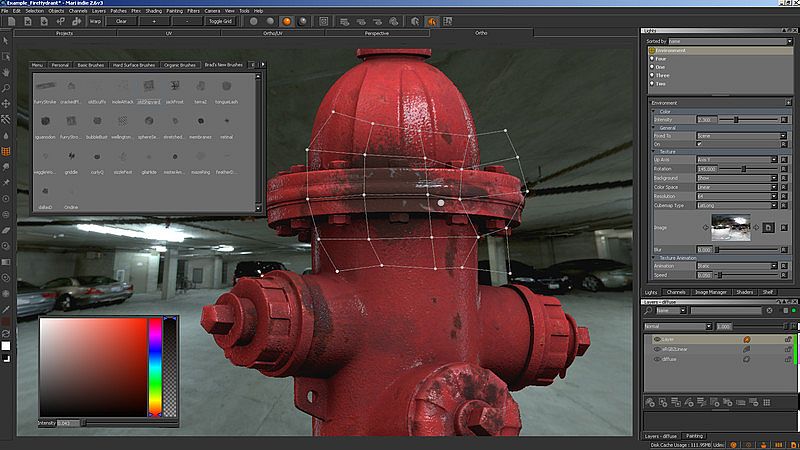Click the rainbow hue slider strip
The height and width of the screenshot is (450, 800).
coord(155,367)
